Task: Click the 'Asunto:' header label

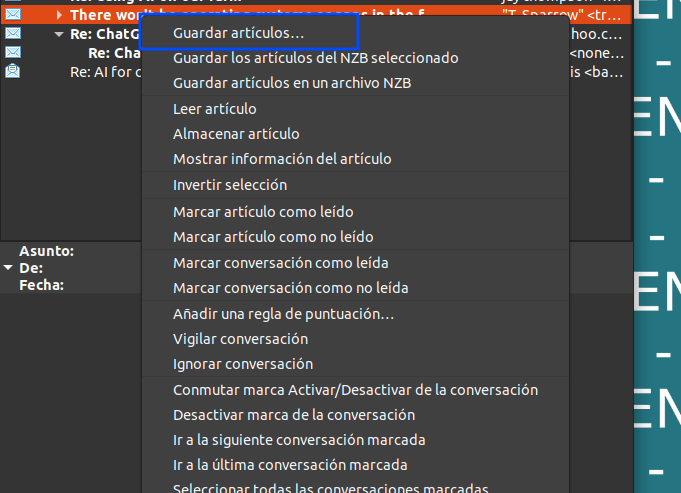Action: [46, 251]
